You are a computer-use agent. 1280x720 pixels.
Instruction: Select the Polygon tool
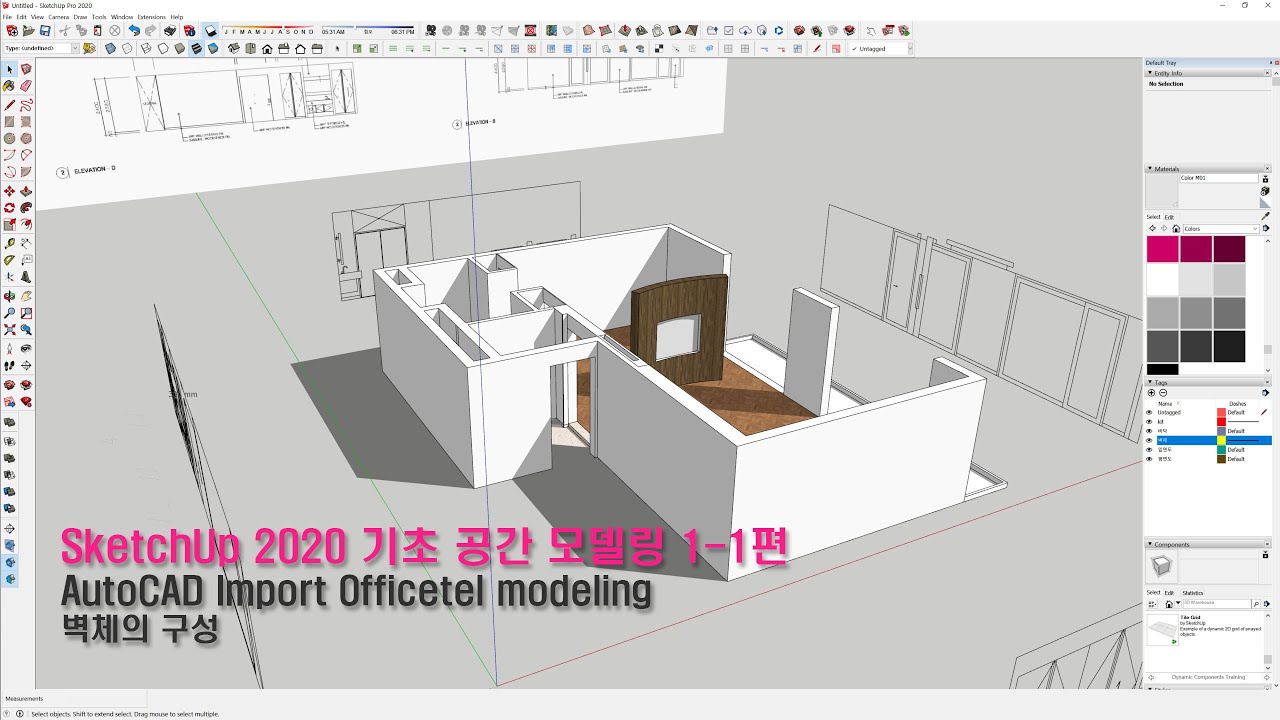click(26, 138)
